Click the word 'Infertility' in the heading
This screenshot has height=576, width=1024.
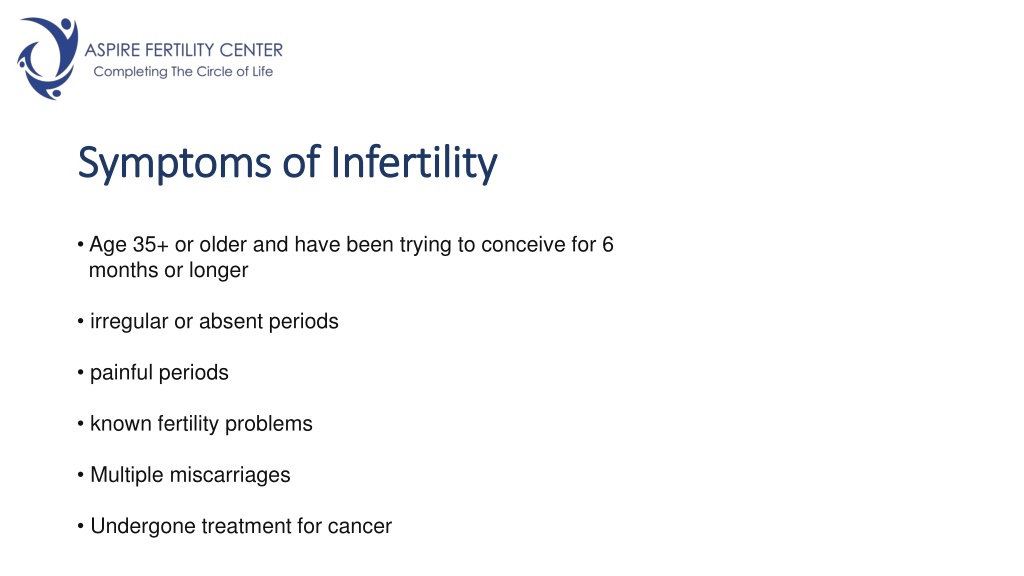pos(414,163)
